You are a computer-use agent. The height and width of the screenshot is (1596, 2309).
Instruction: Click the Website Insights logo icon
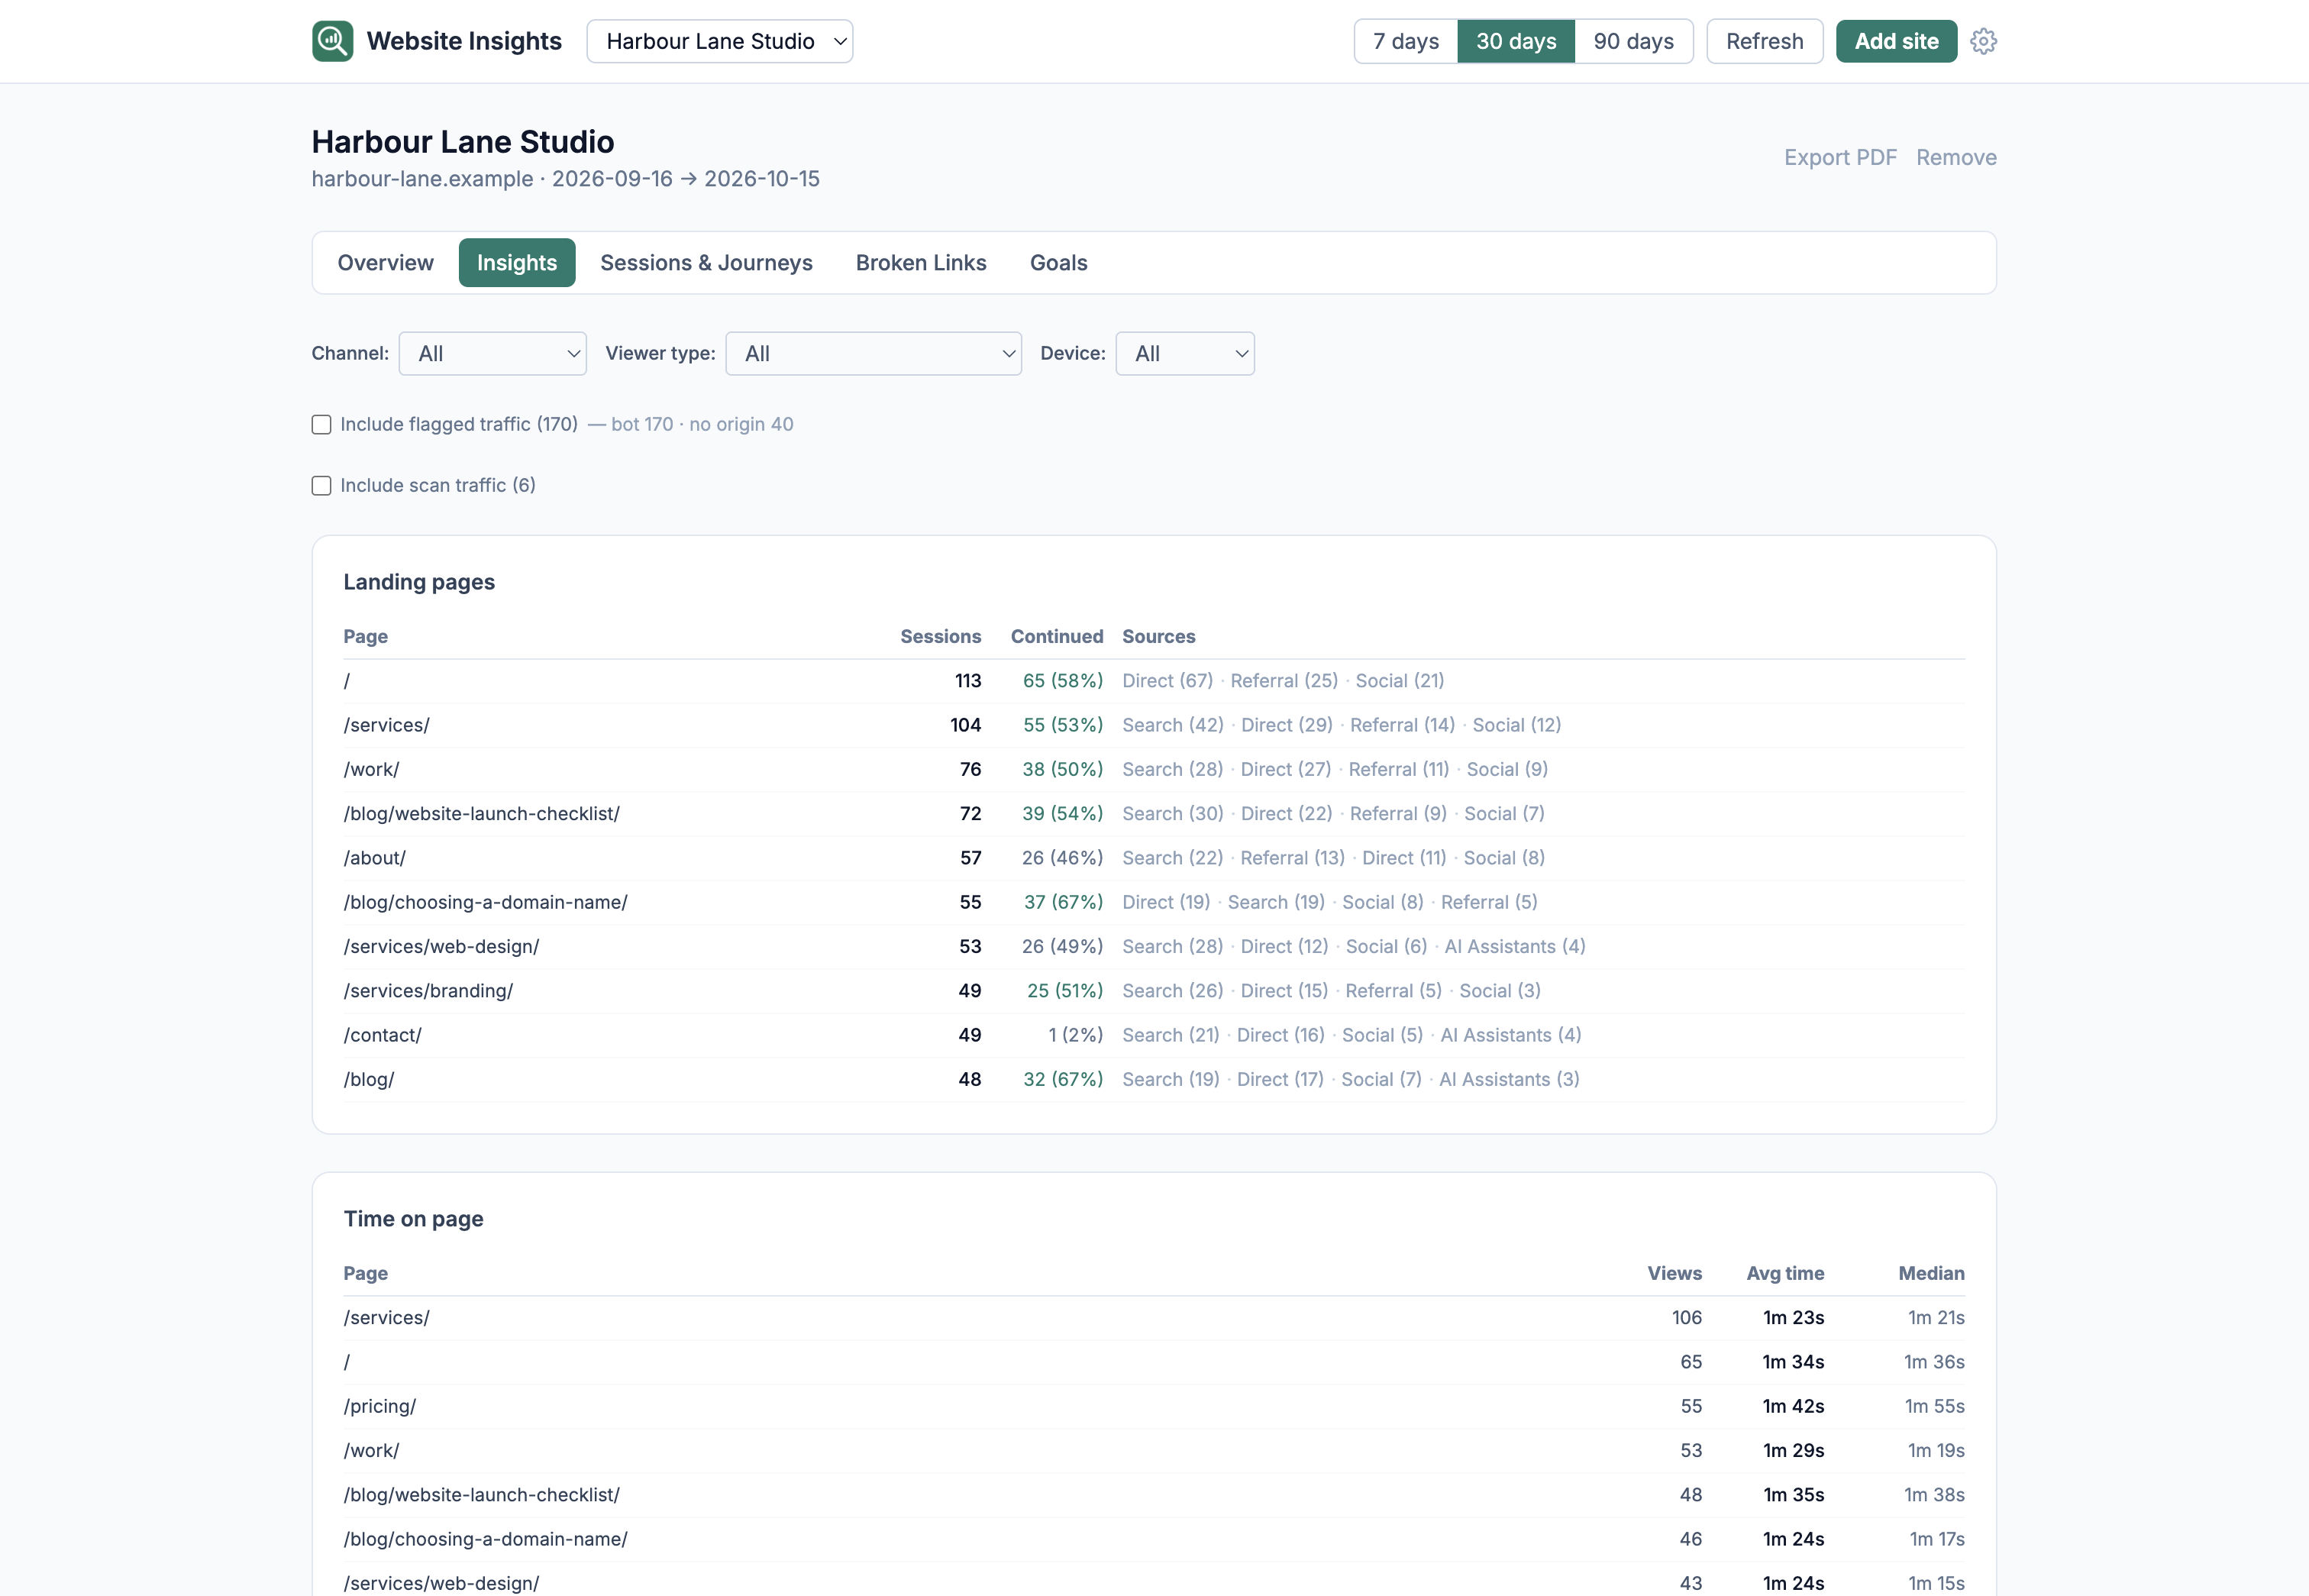tap(332, 41)
